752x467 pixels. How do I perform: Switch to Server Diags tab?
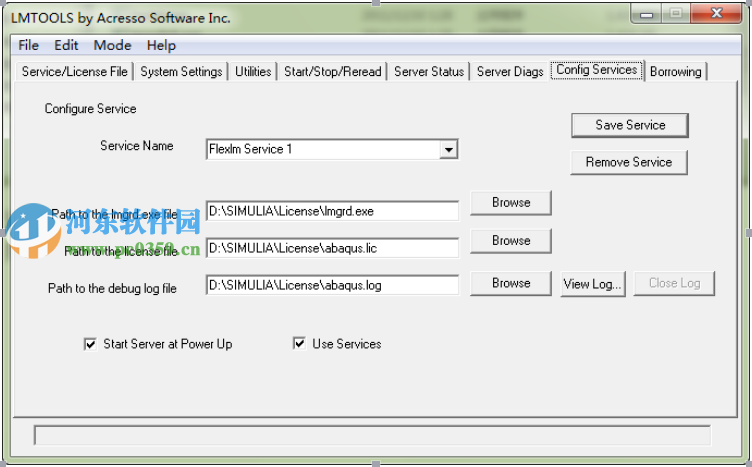pyautogui.click(x=510, y=72)
